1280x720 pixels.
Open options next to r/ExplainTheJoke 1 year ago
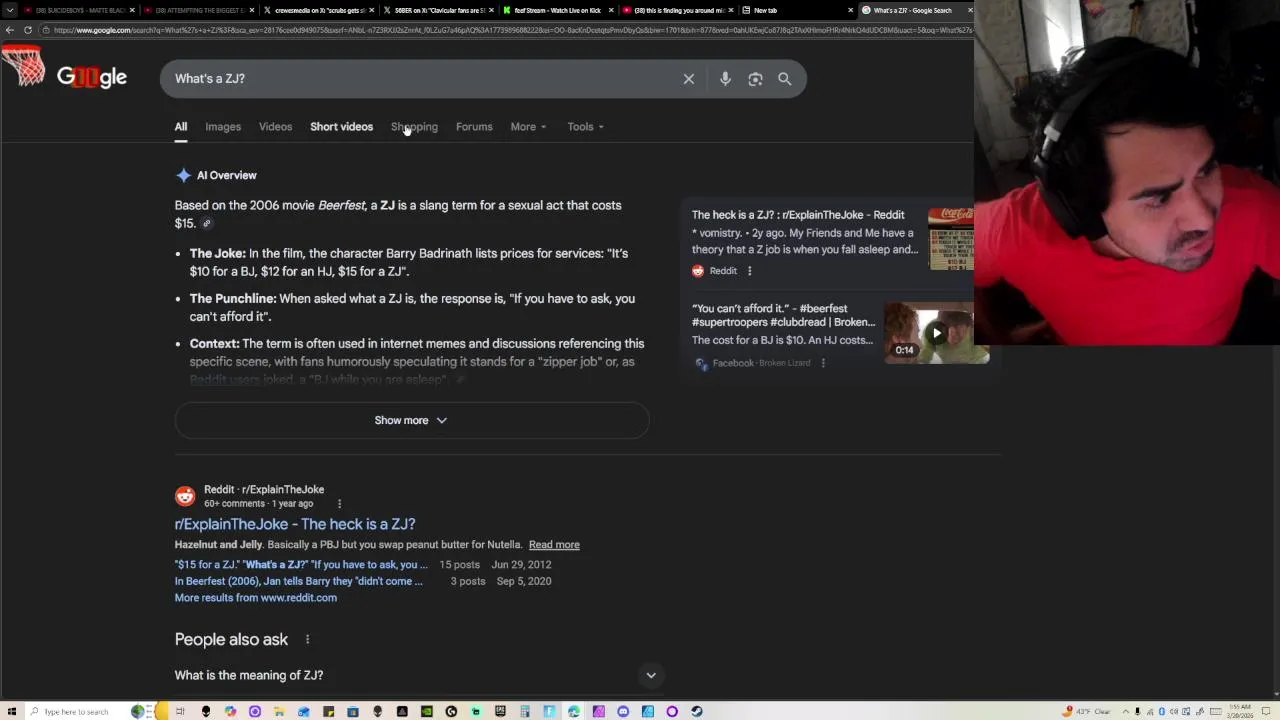pos(339,504)
